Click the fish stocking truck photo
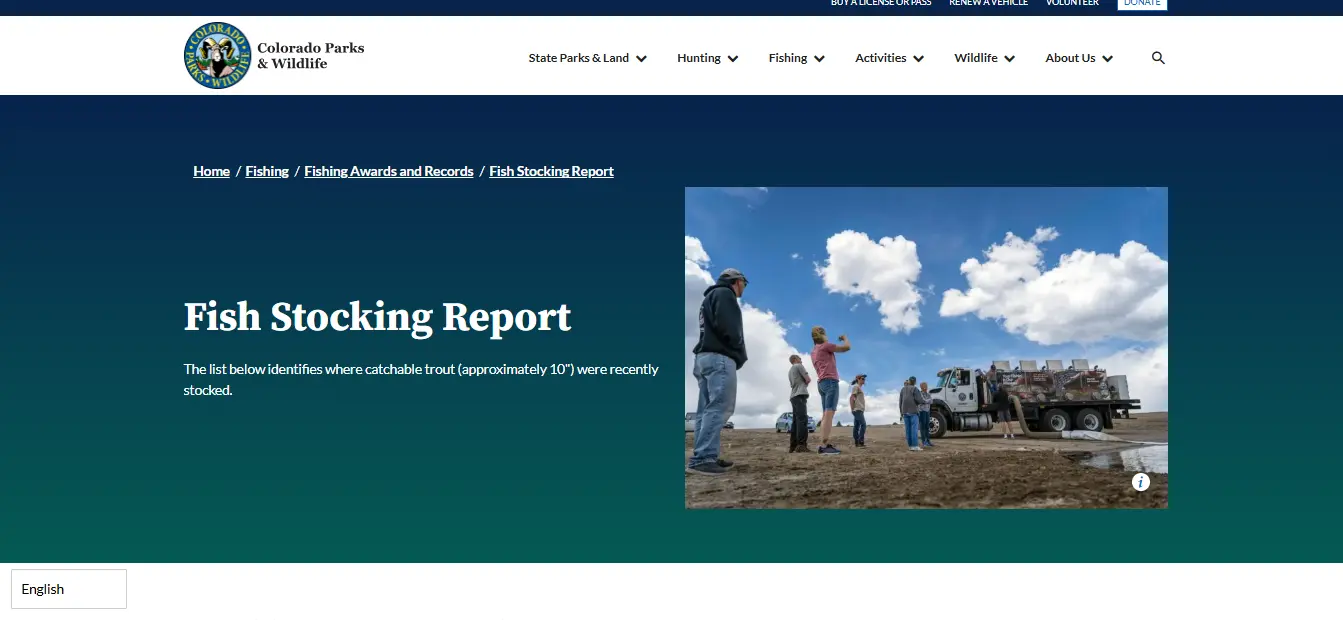Image resolution: width=1343 pixels, height=620 pixels. (x=926, y=348)
